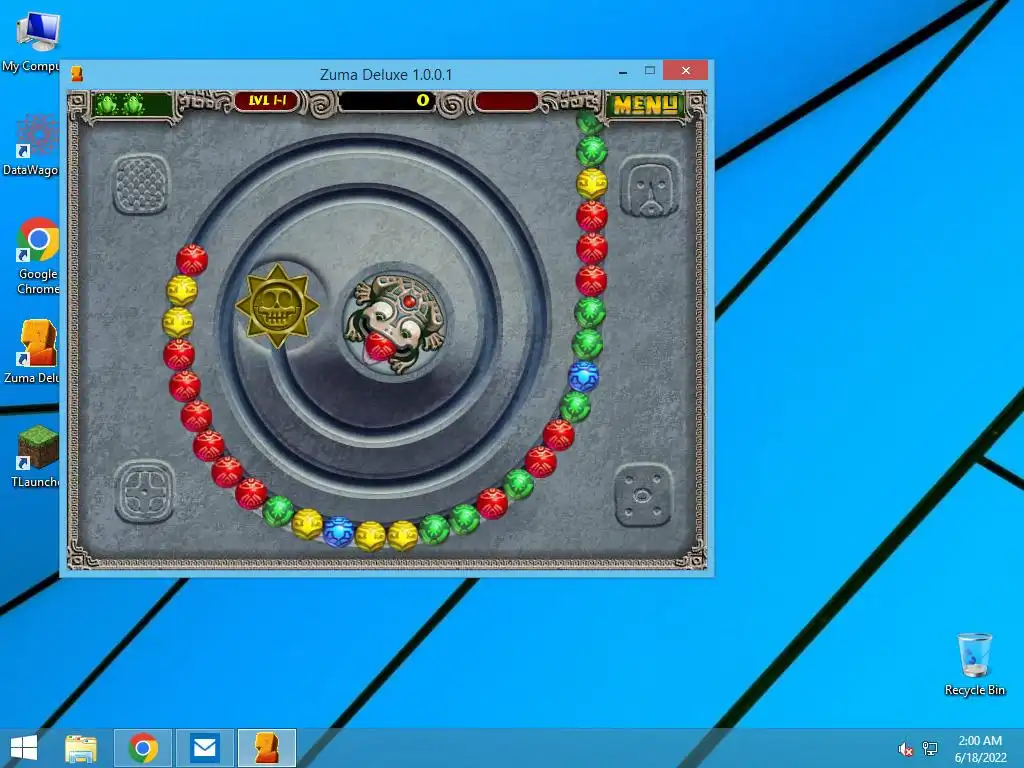Open Chrome from the taskbar
This screenshot has width=1024, height=768.
coord(143,748)
